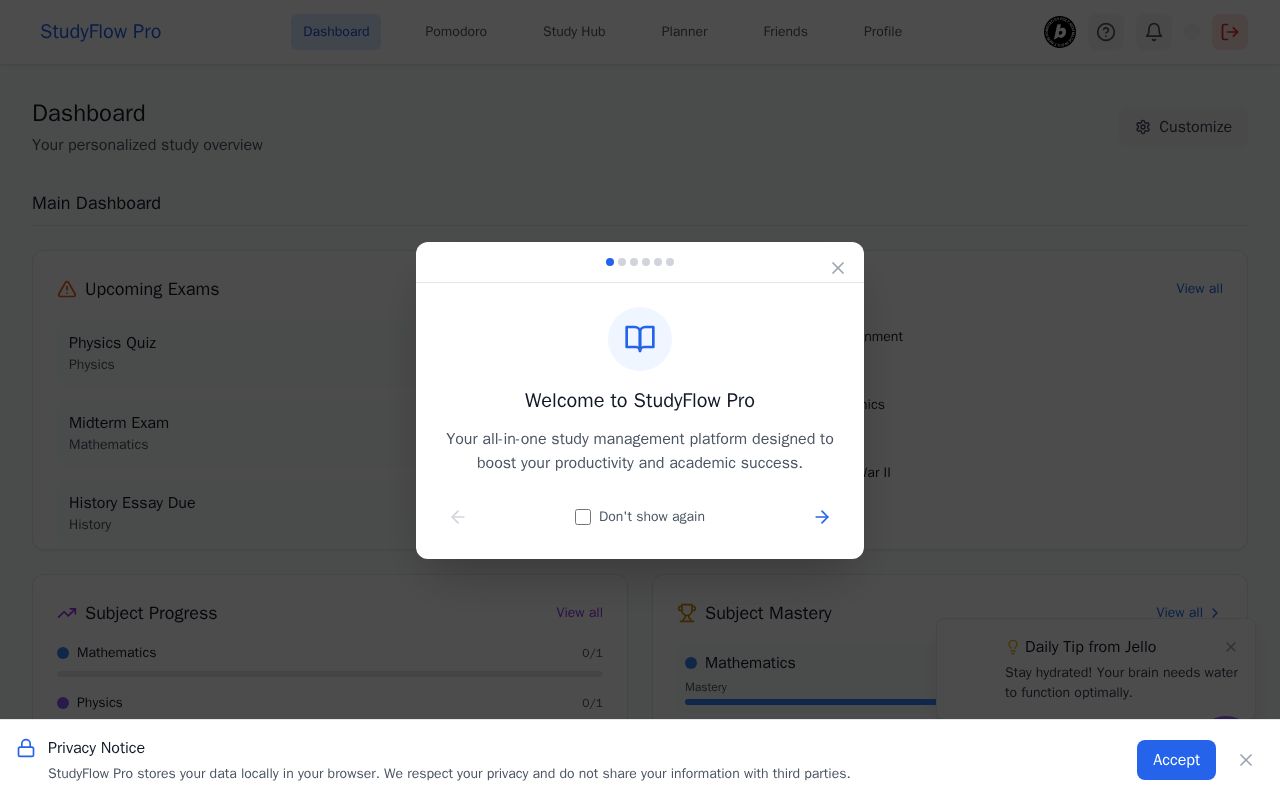Go to next onboarding step arrow
This screenshot has height=800, width=1280.
(x=822, y=517)
